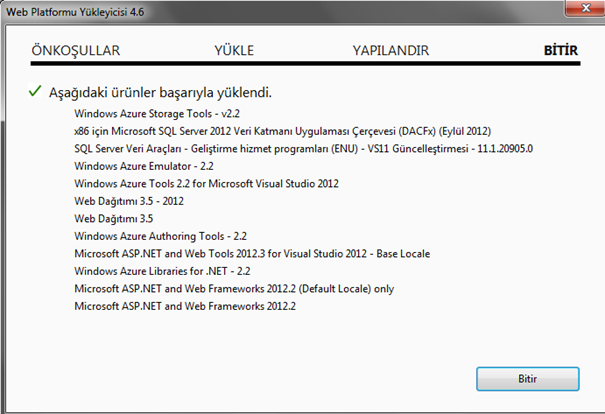Select 'ASP.NET and Web Tools 2012.3' row
The image size is (605, 414).
point(252,254)
